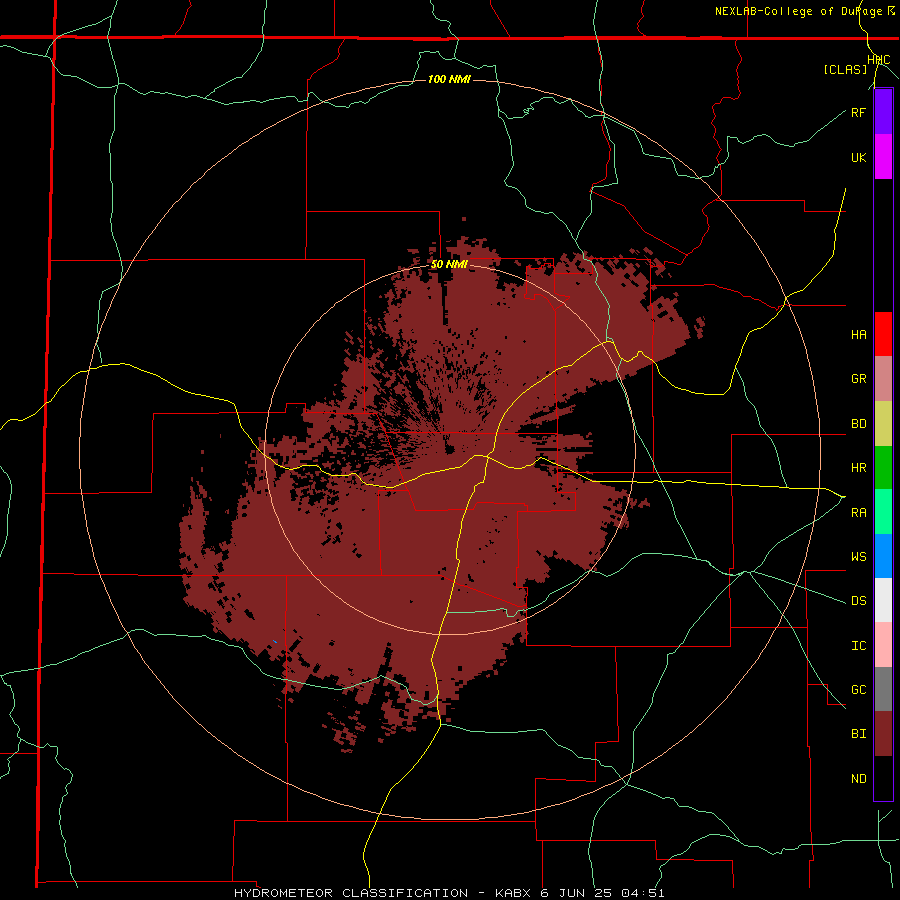900x900 pixels.
Task: Click the 'HHC' product label
Action: click(x=878, y=60)
